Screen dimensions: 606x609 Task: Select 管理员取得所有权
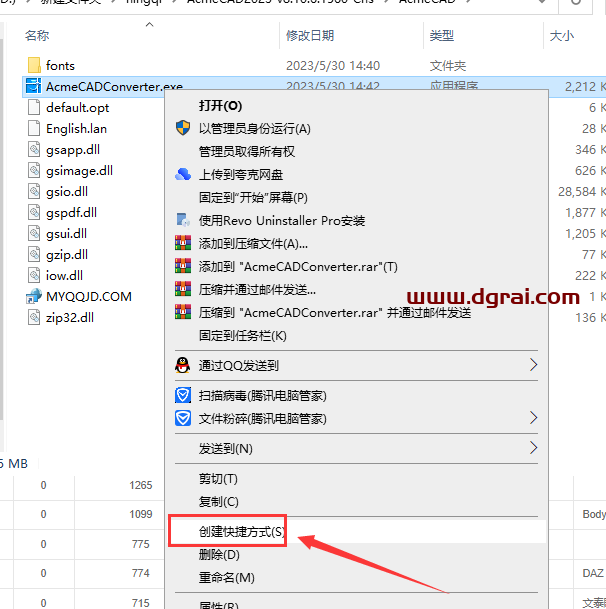(x=247, y=151)
